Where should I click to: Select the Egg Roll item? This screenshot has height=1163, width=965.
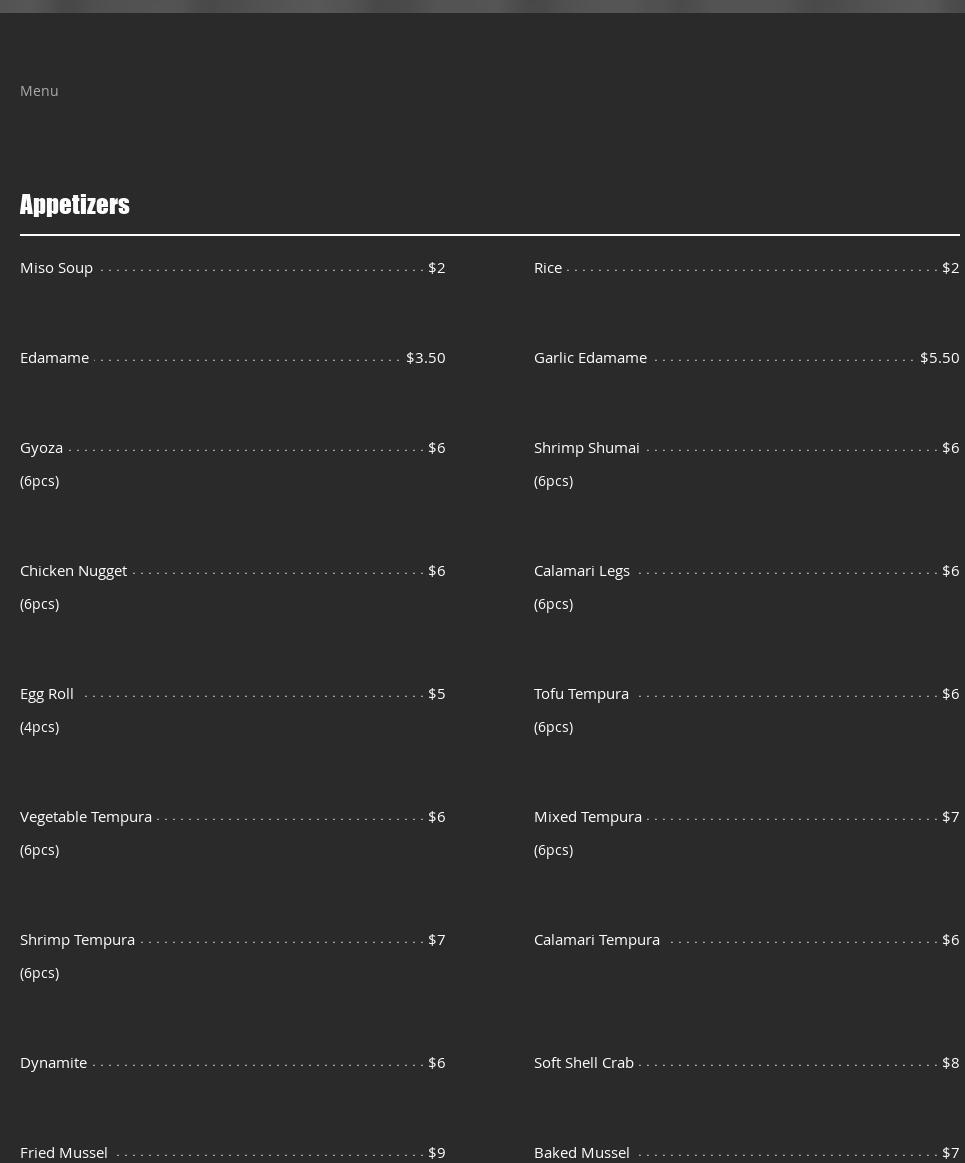[46, 694]
